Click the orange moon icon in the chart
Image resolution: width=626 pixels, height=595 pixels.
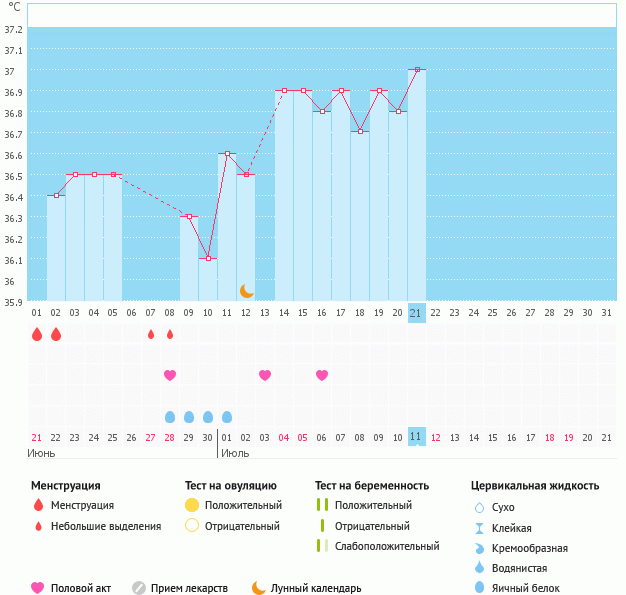click(x=247, y=291)
